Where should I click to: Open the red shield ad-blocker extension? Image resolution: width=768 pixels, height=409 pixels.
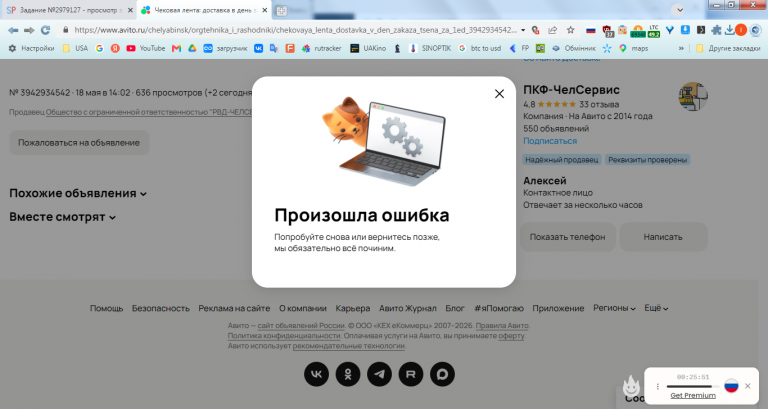coord(607,31)
